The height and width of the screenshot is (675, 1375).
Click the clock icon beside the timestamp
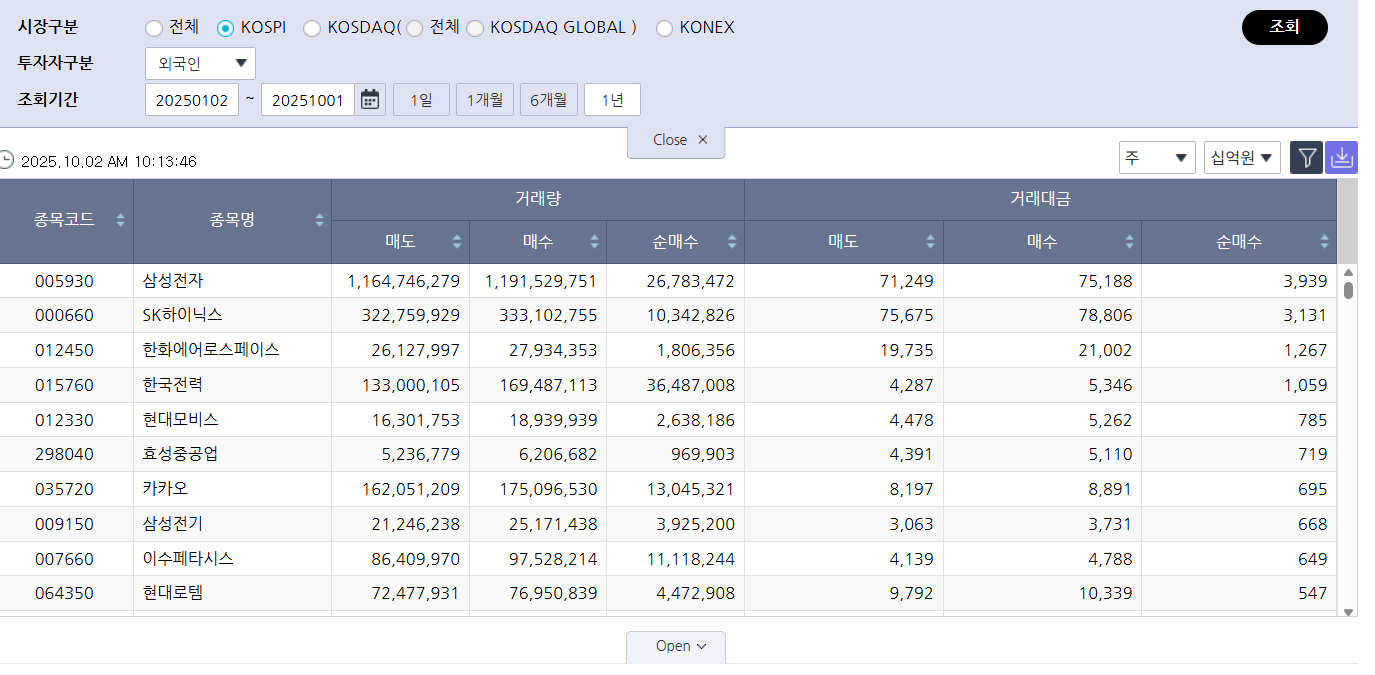[8, 160]
